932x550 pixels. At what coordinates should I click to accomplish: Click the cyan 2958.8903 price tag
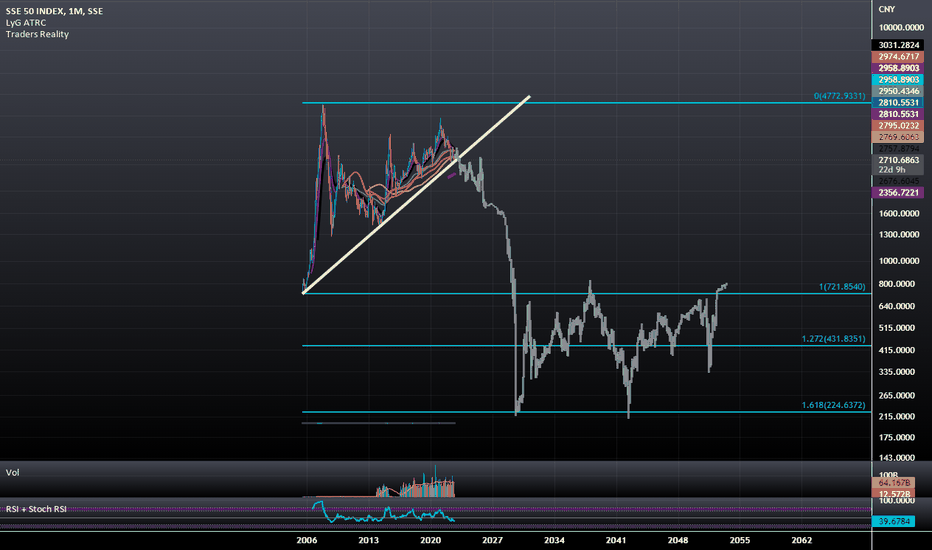point(898,80)
